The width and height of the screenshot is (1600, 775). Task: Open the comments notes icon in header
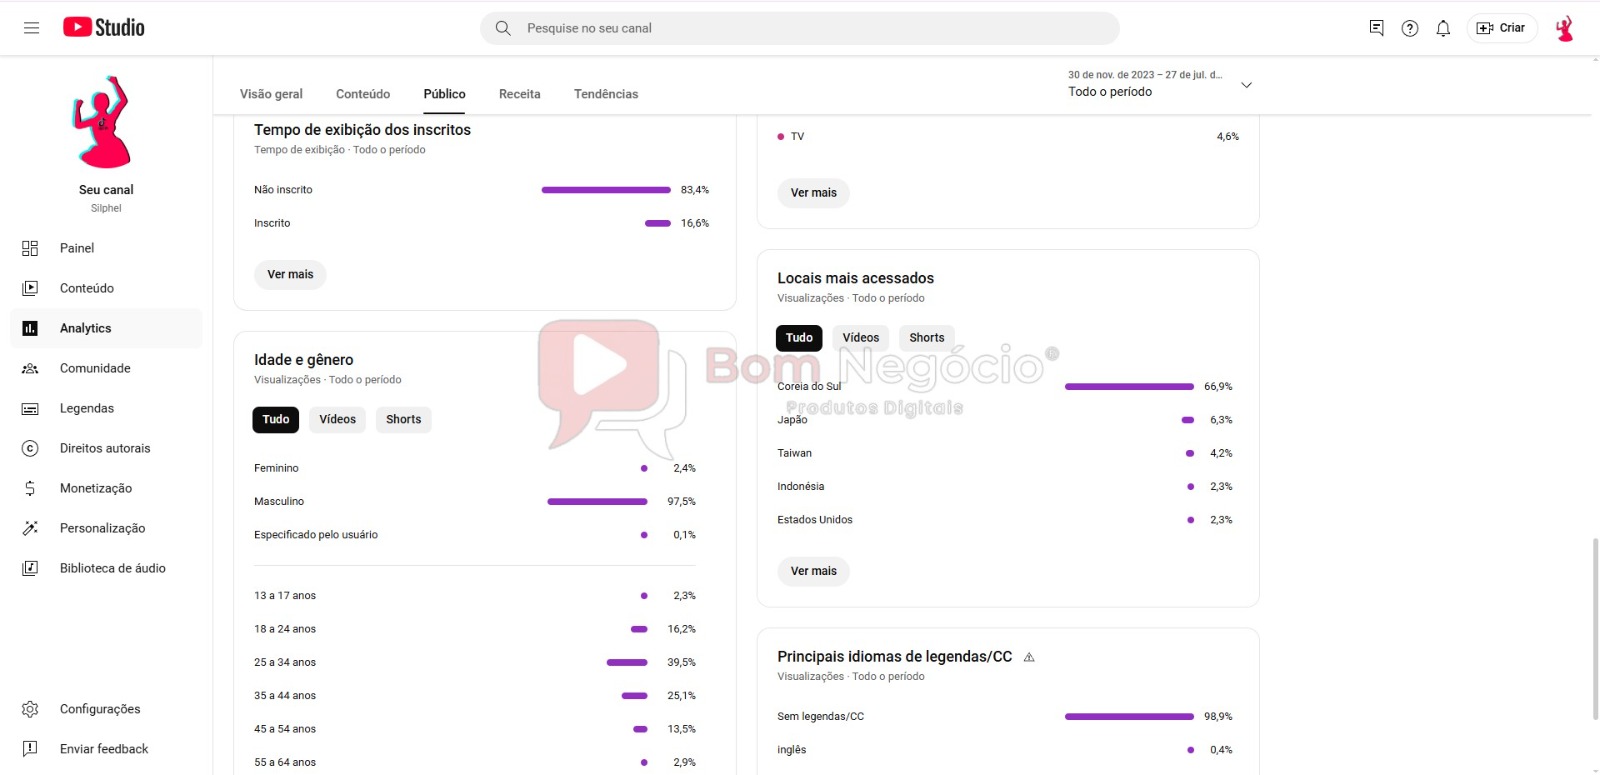pos(1377,28)
